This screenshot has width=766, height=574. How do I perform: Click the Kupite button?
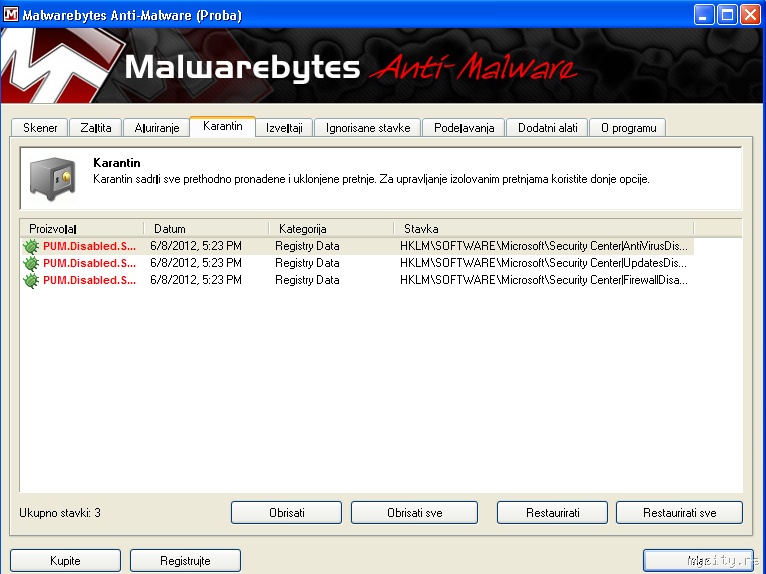pyautogui.click(x=65, y=560)
